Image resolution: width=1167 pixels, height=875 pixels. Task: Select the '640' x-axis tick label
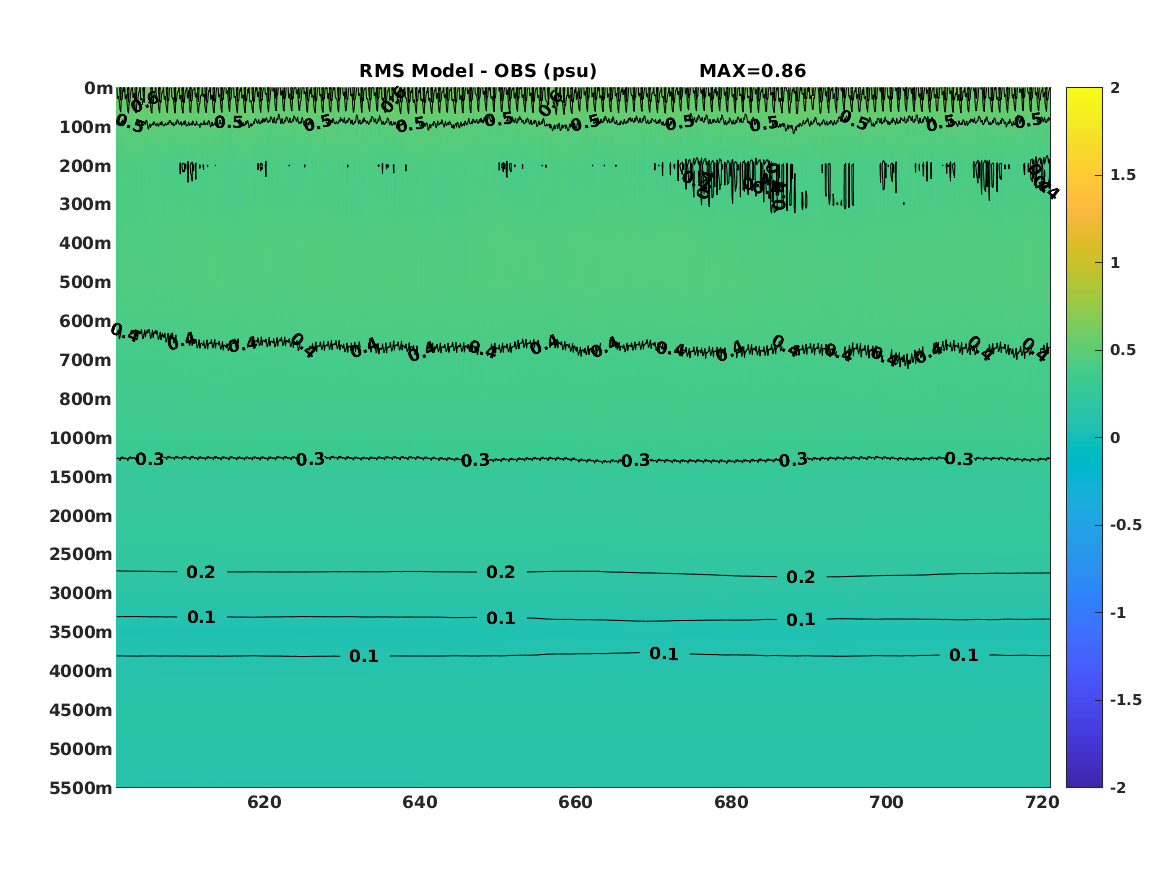[420, 802]
